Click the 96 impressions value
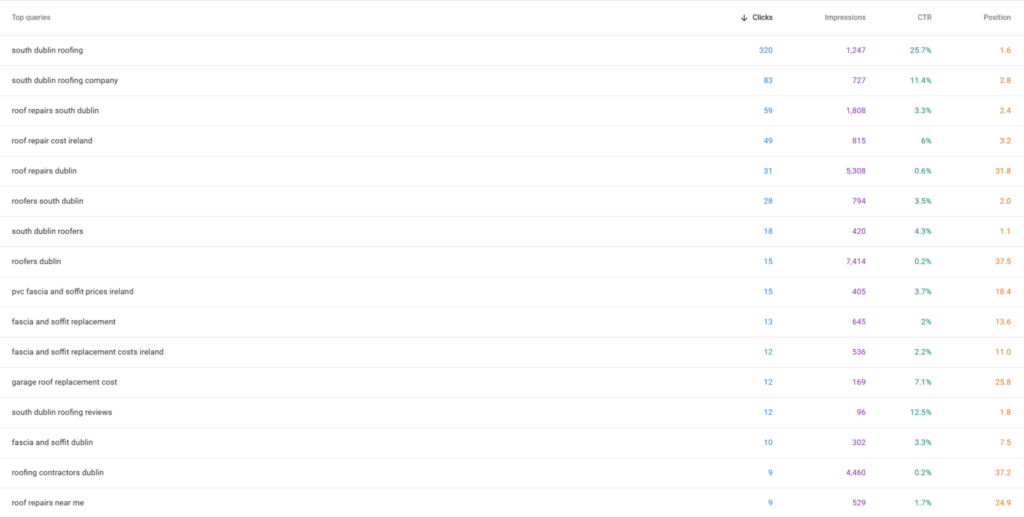1024x517 pixels. tap(861, 413)
